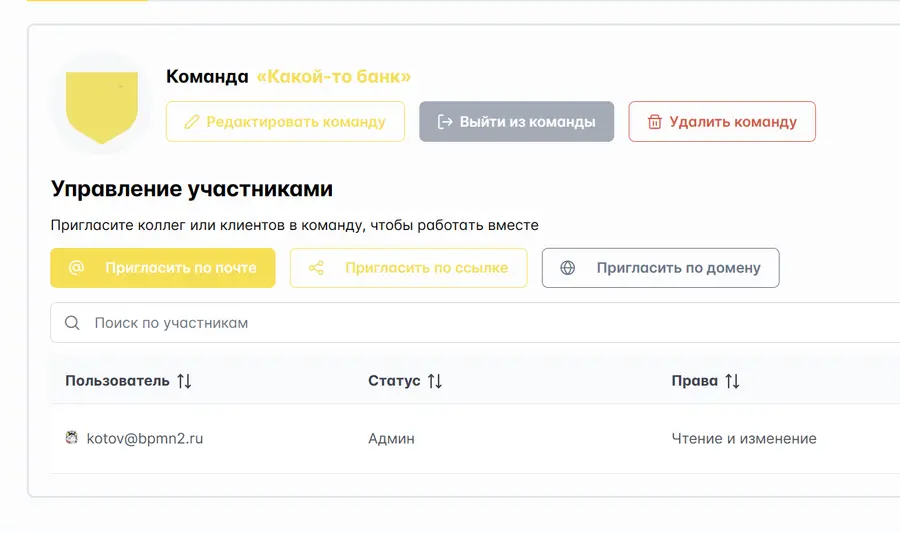
Task: Click the Админ status cell
Action: tap(391, 438)
